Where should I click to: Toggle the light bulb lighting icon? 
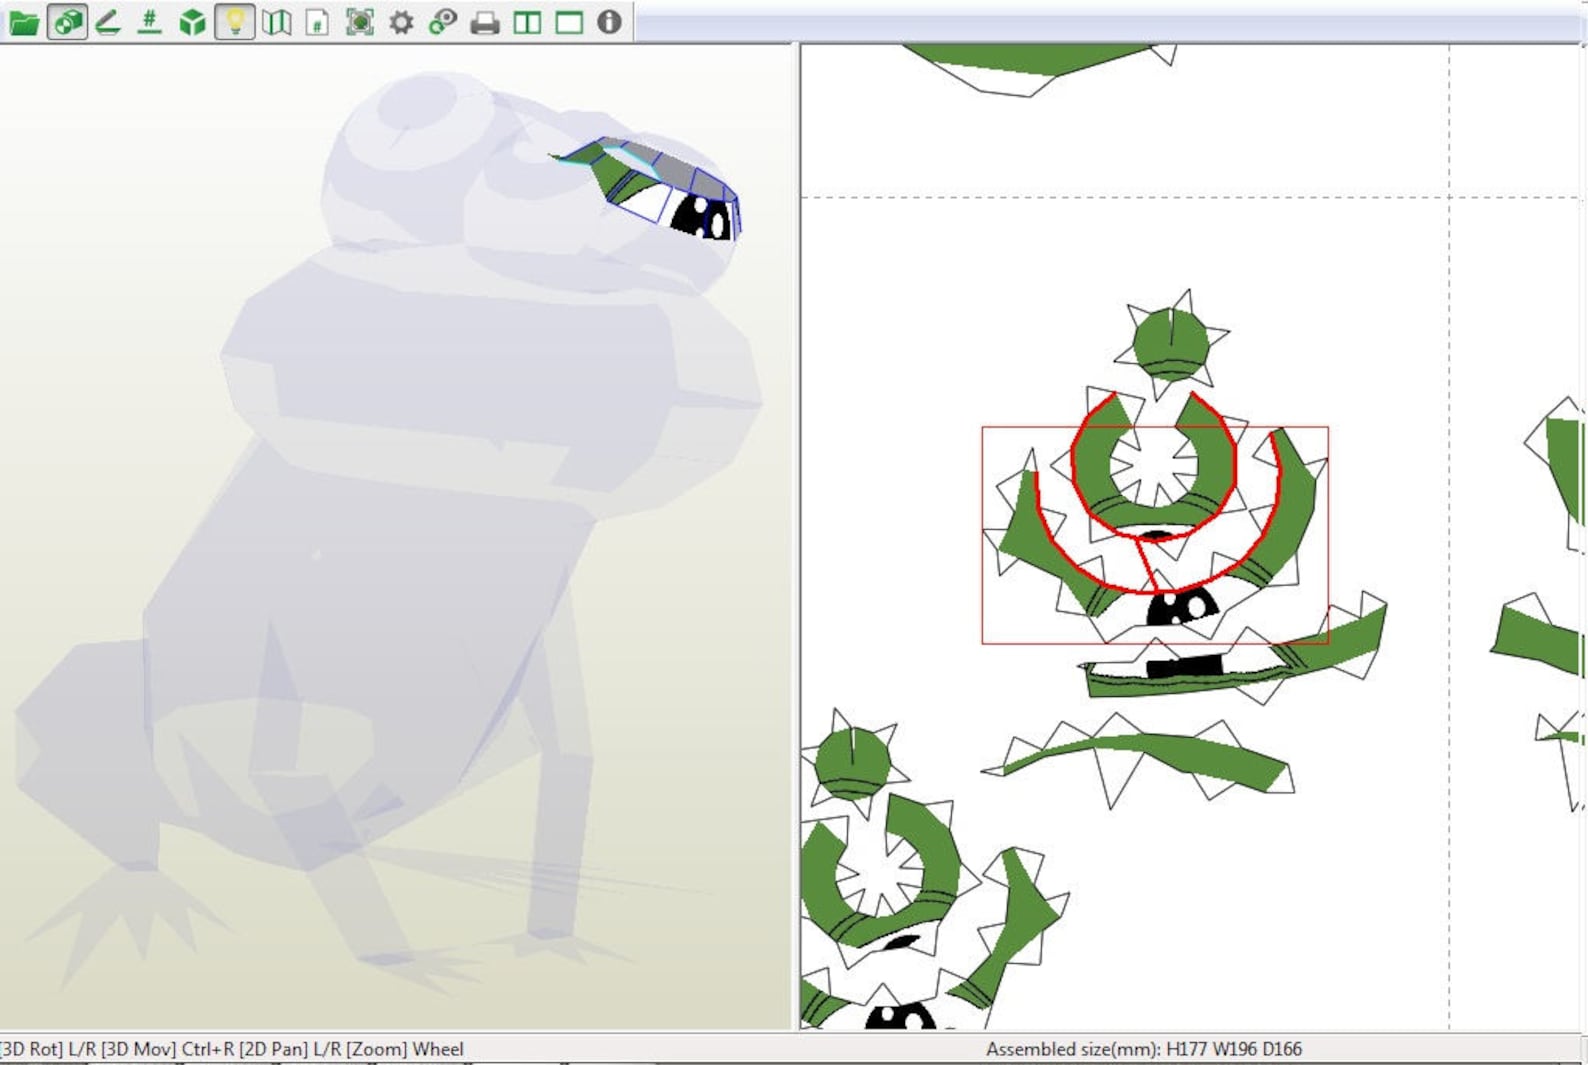coord(234,22)
